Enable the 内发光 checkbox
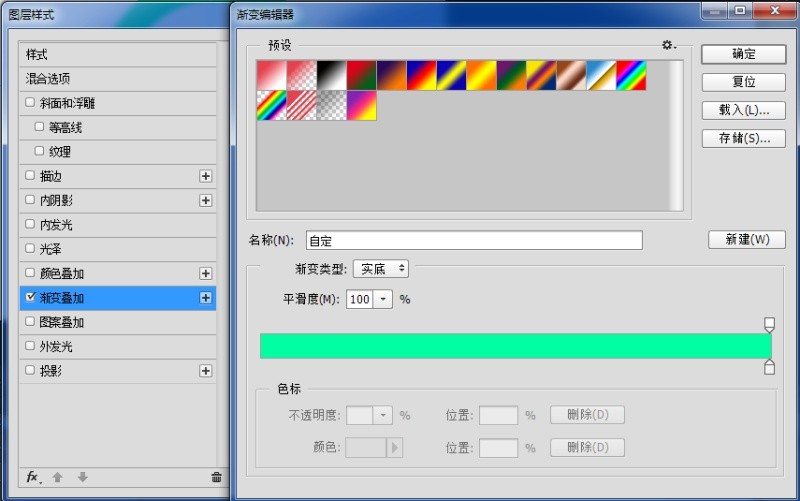Screen dimensions: 800x501 pyautogui.click(x=30, y=224)
